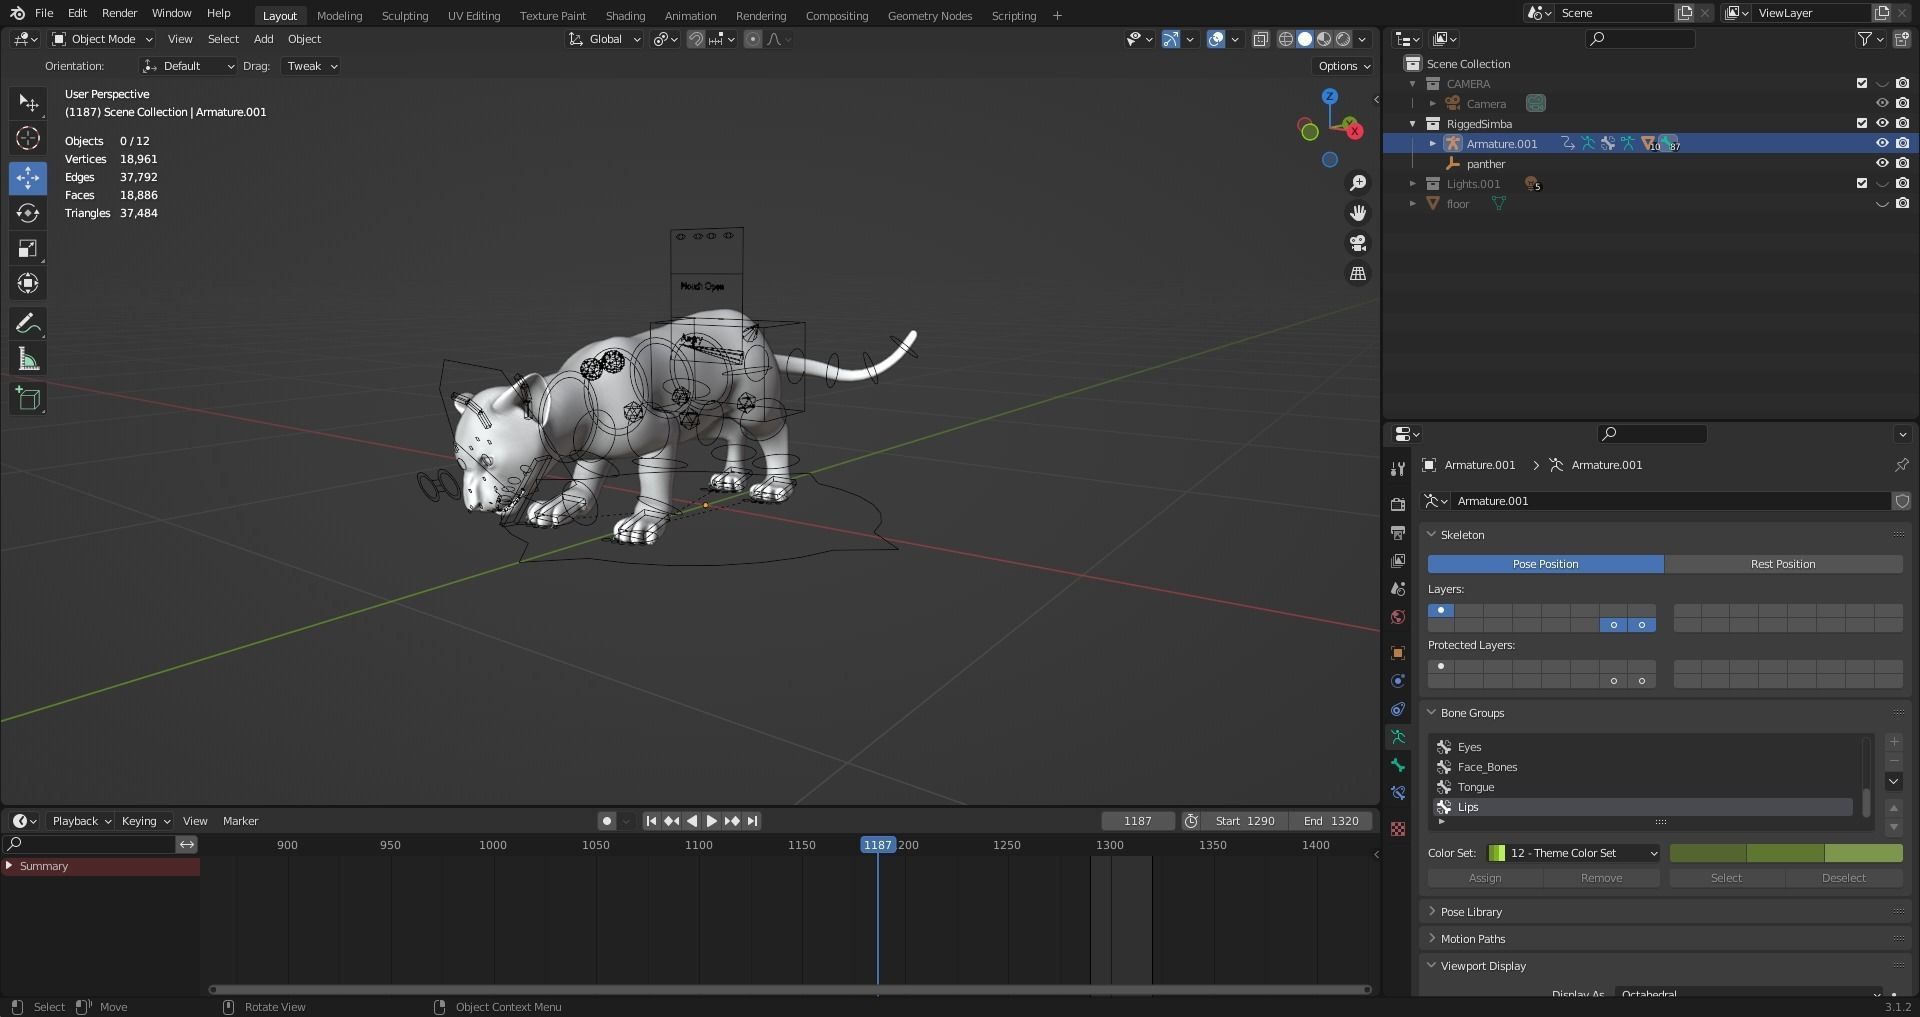Open the Render properties tab

(x=1398, y=505)
